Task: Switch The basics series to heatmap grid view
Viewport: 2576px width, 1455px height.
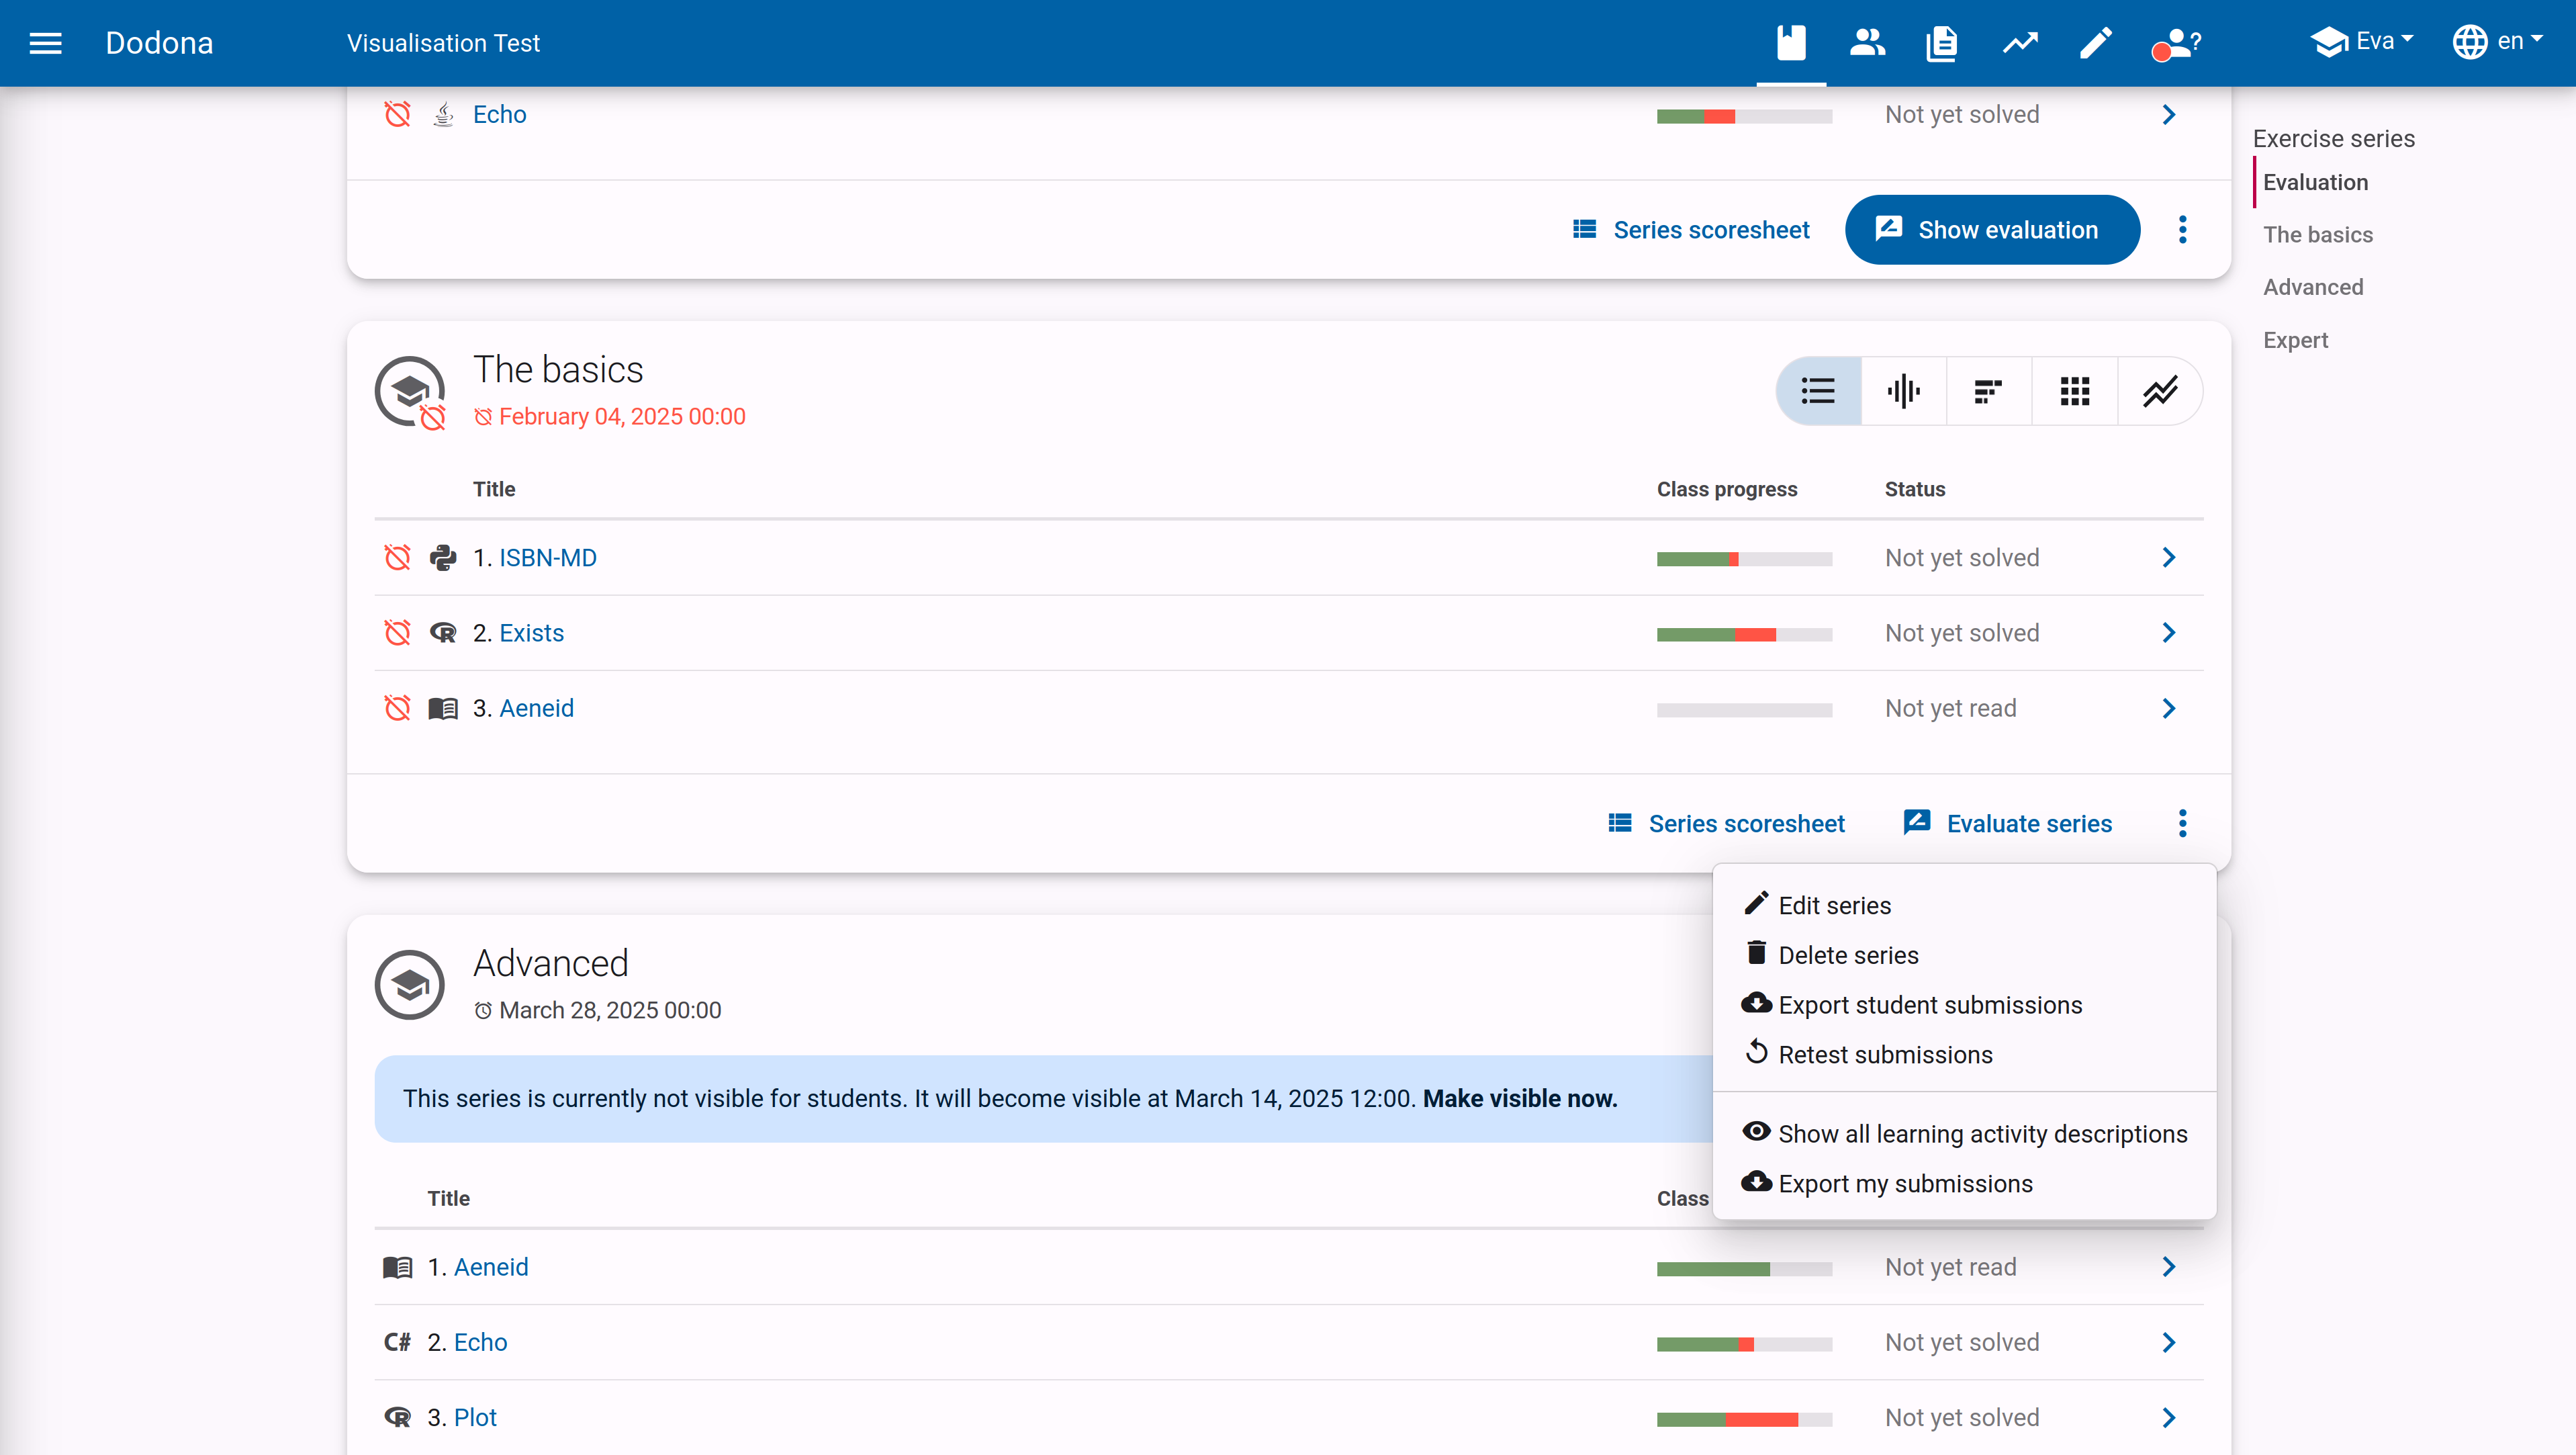Action: pos(2075,391)
